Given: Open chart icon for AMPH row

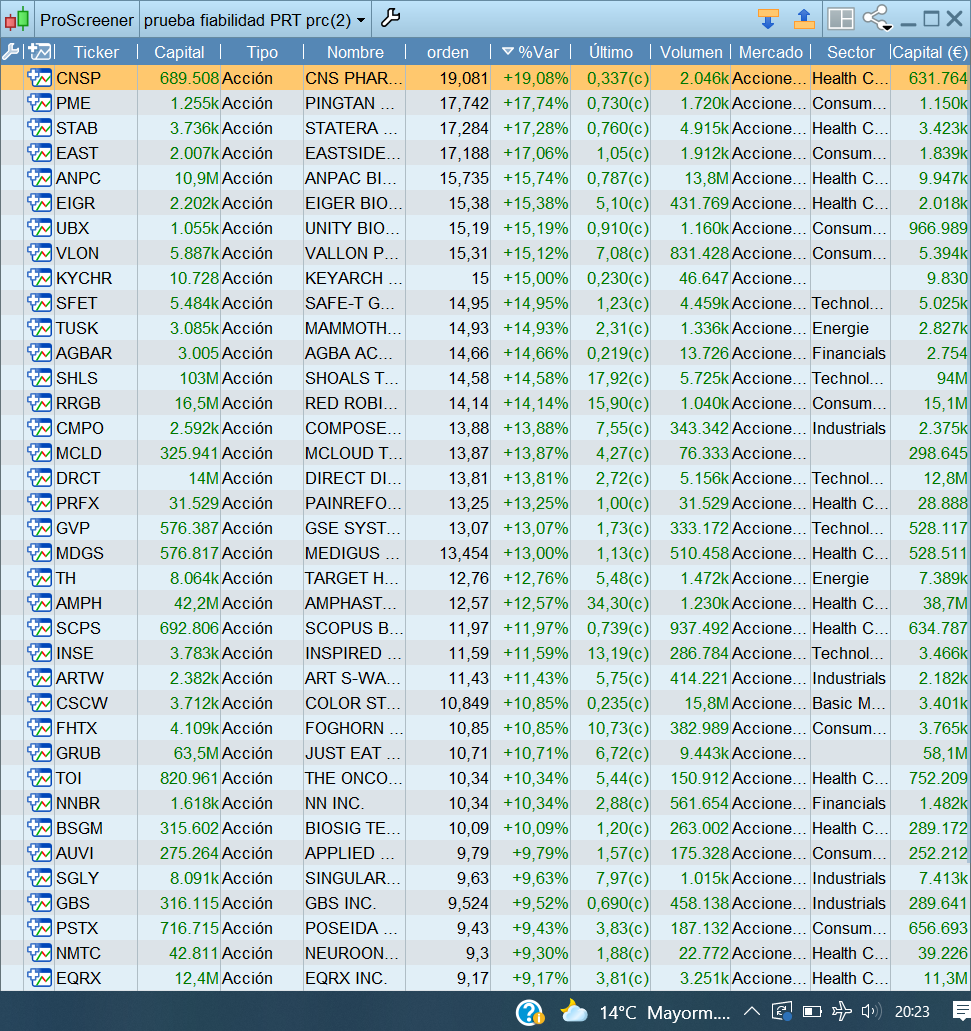Looking at the screenshot, I should 39,603.
